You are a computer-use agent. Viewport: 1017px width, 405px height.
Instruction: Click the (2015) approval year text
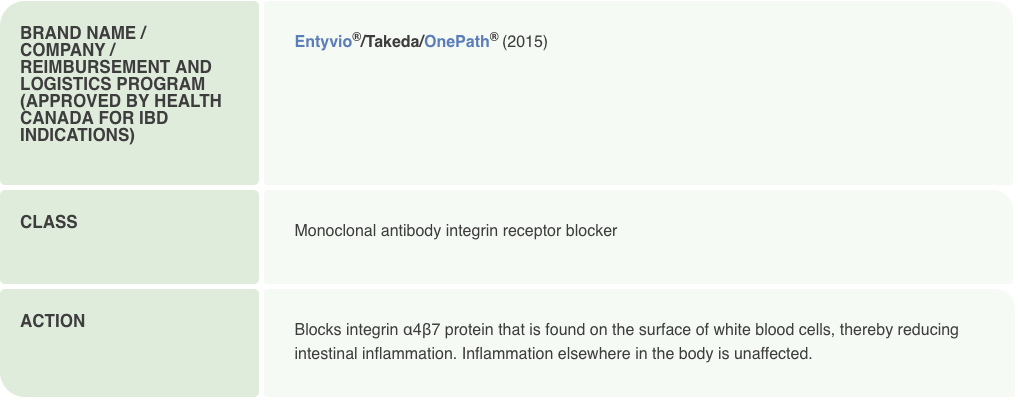coord(525,42)
